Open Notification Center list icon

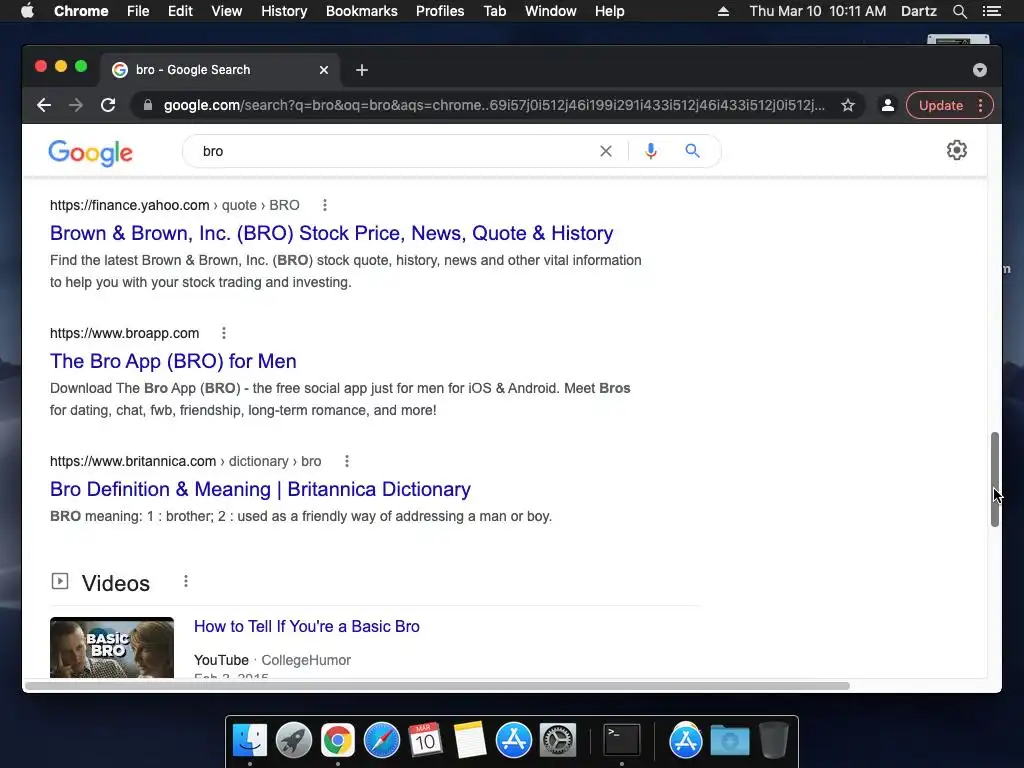(991, 11)
